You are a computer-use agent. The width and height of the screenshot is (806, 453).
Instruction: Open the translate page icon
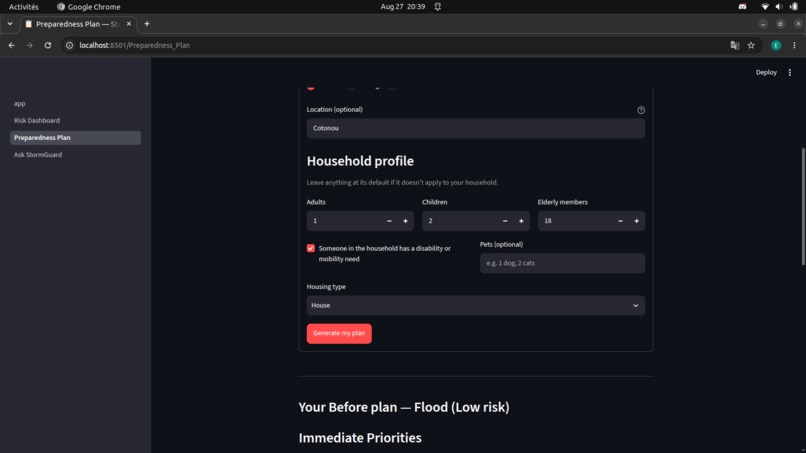point(735,45)
